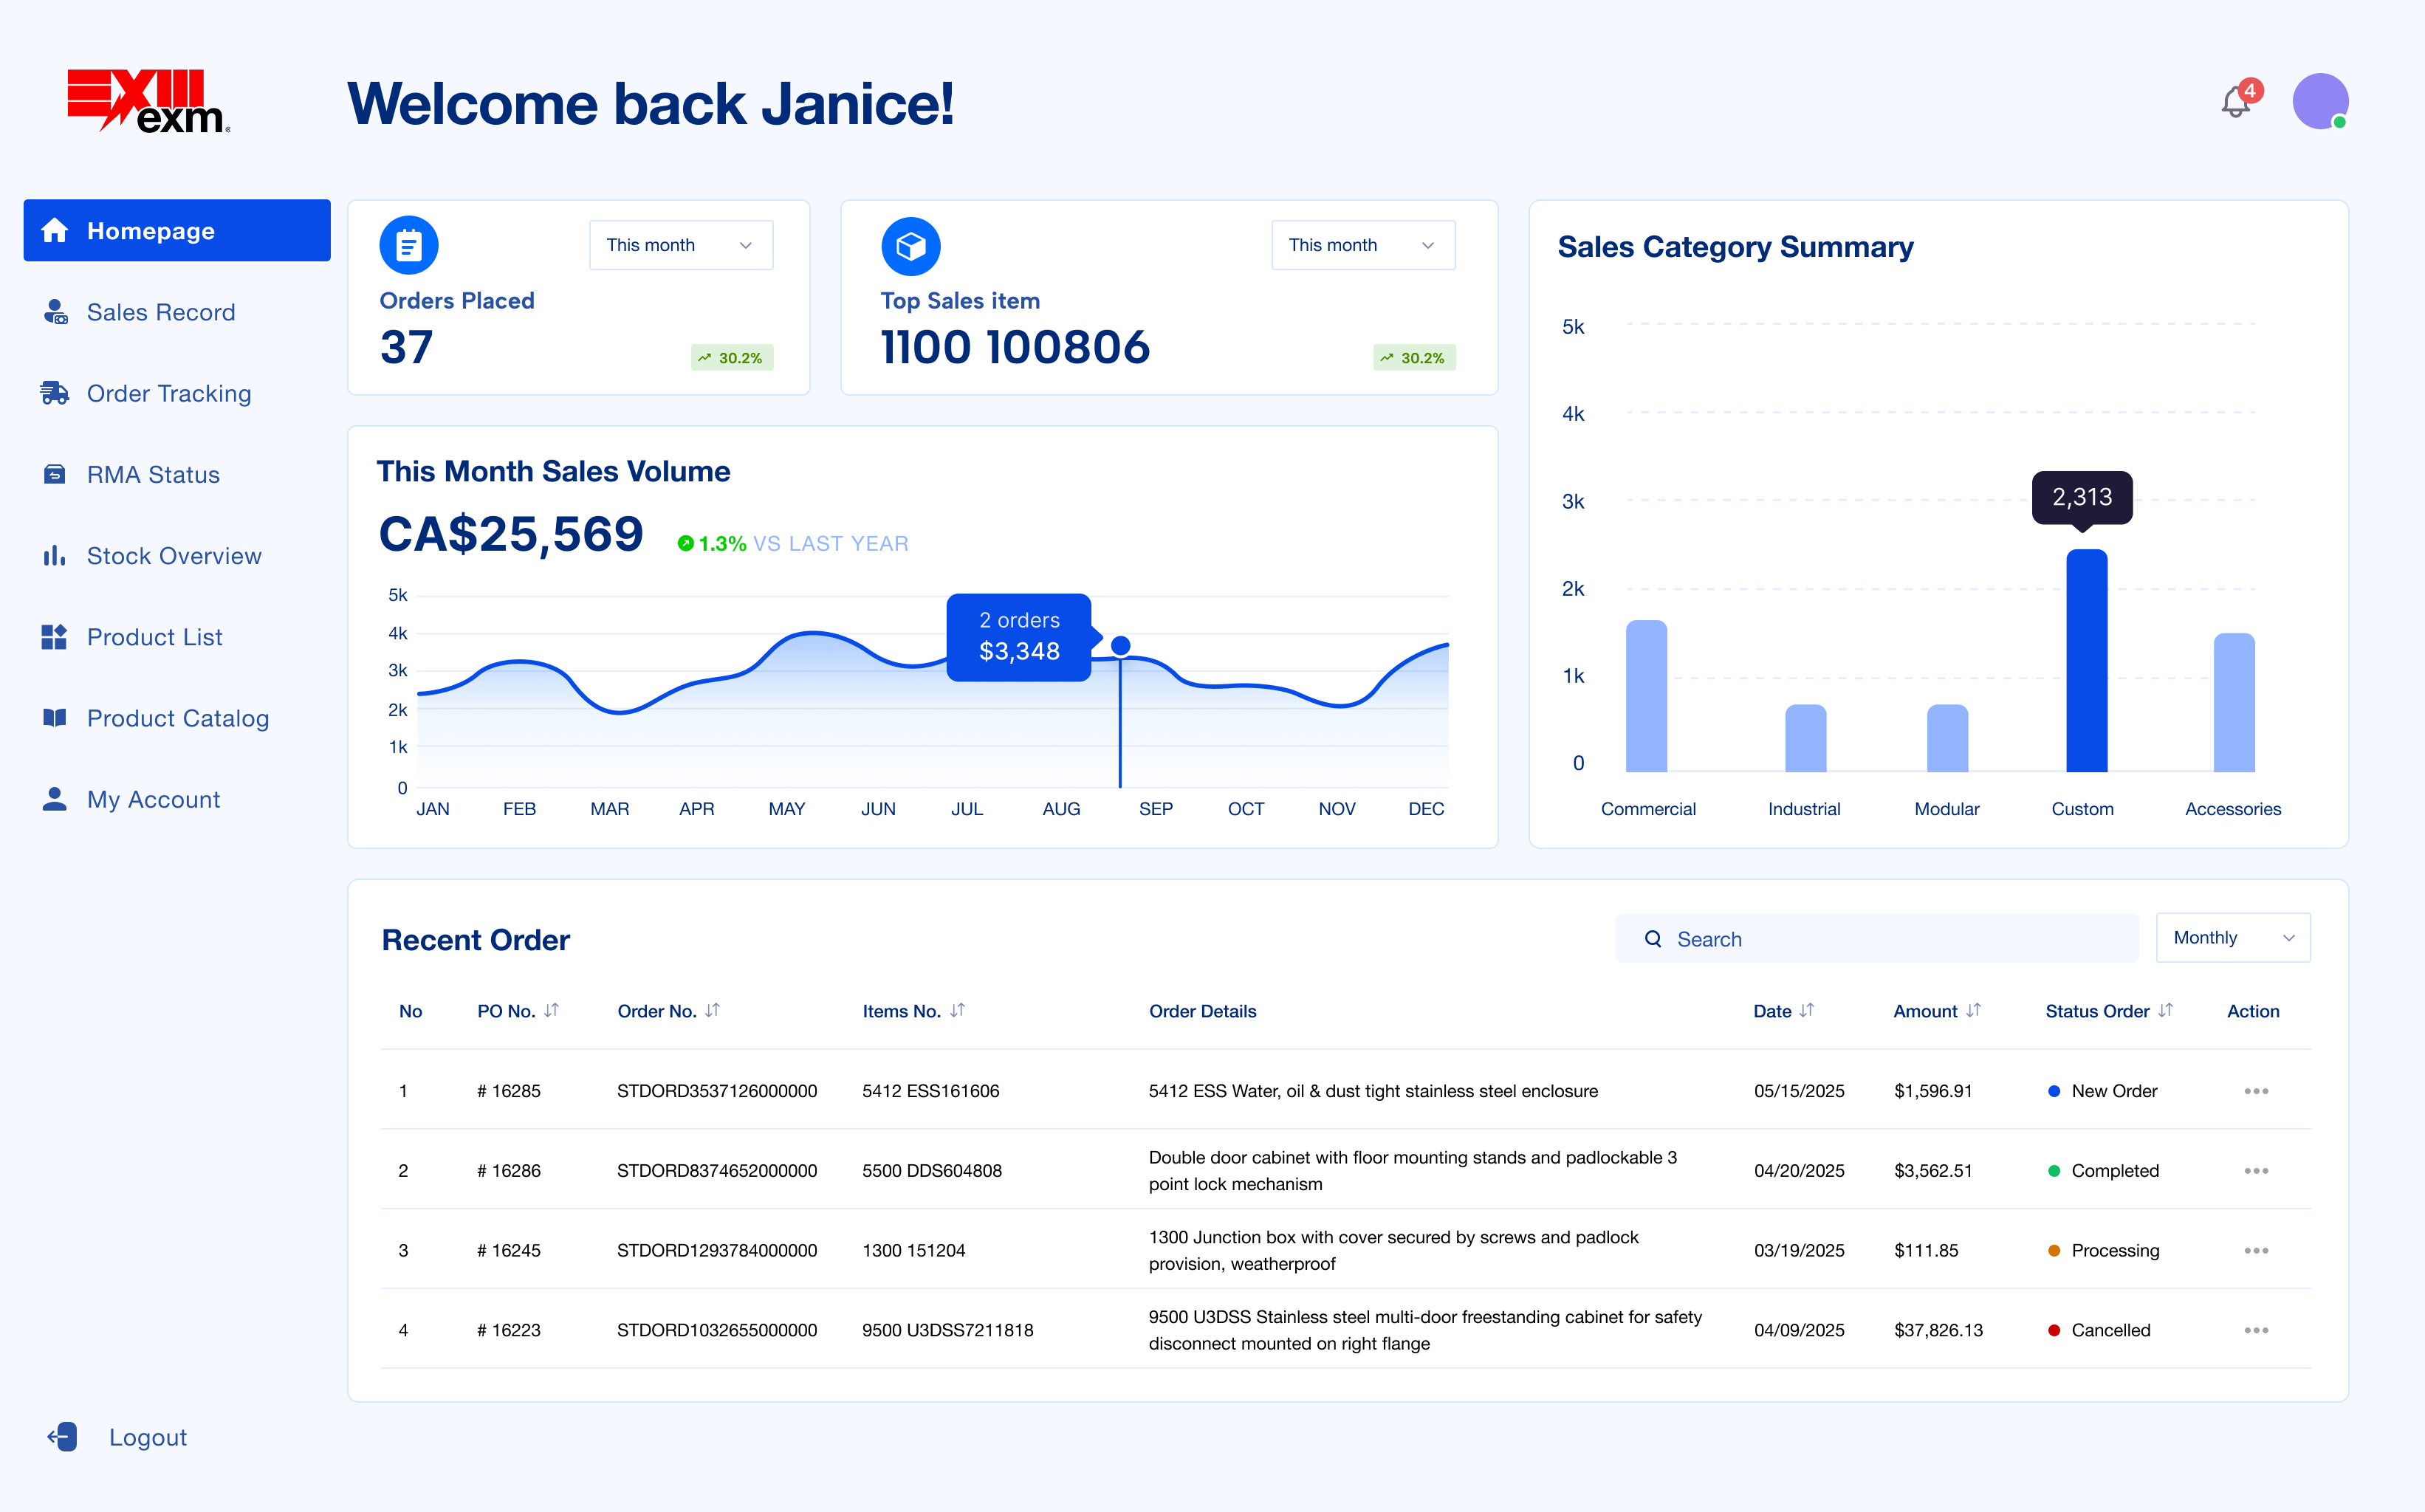2425x1512 pixels.
Task: Expand Orders Placed This month dropdown
Action: (681, 245)
